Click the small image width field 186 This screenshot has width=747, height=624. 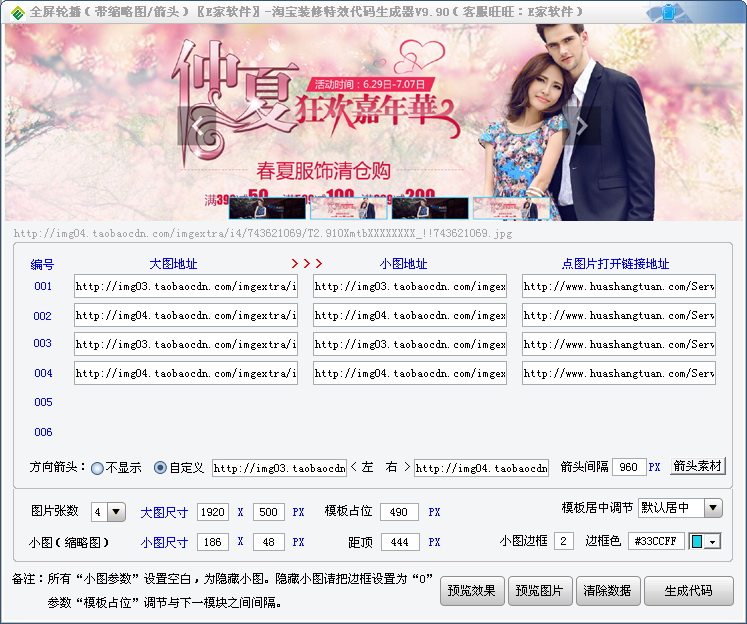[212, 542]
